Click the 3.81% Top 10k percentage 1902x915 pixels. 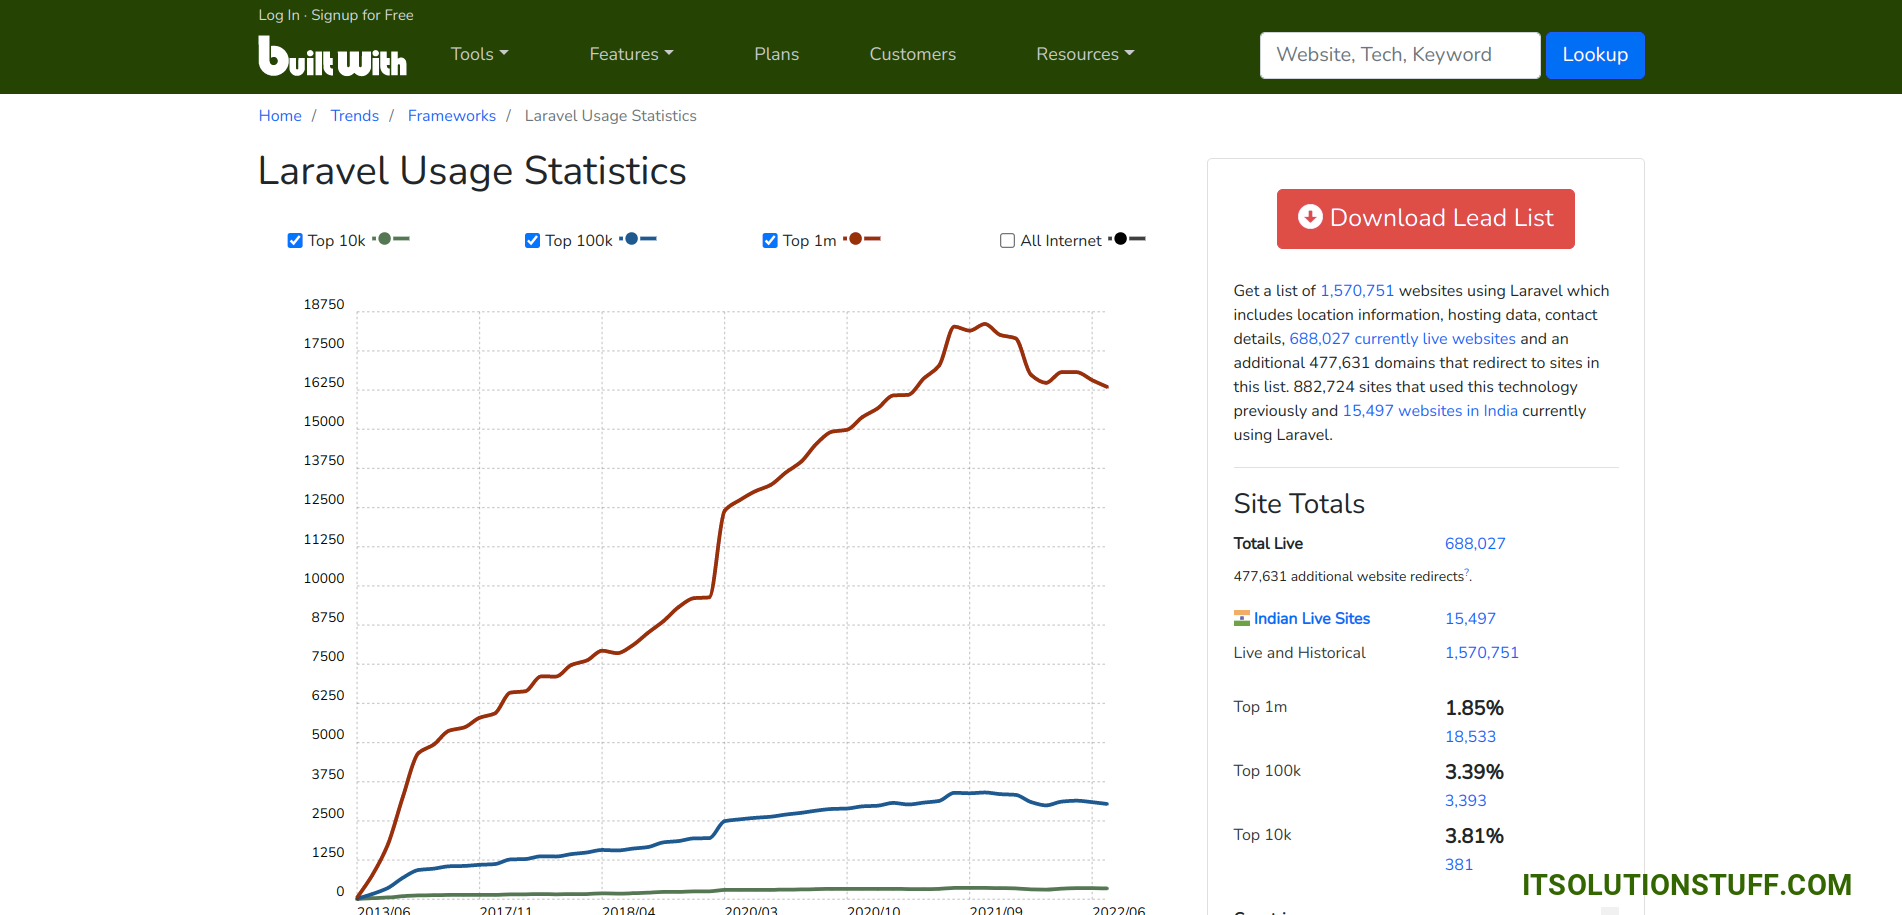click(x=1474, y=836)
